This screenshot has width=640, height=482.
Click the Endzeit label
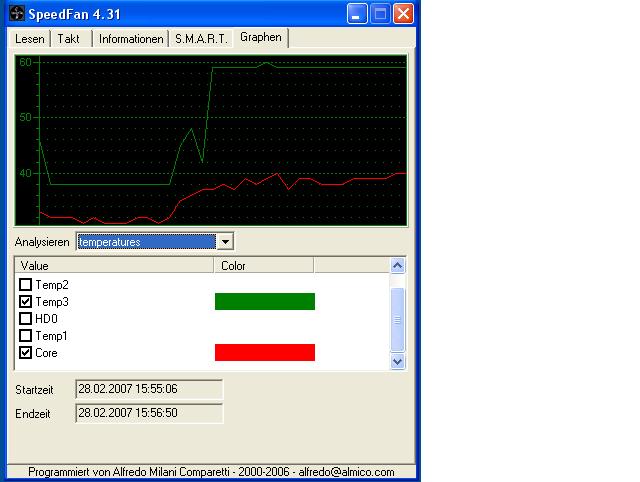point(33,414)
